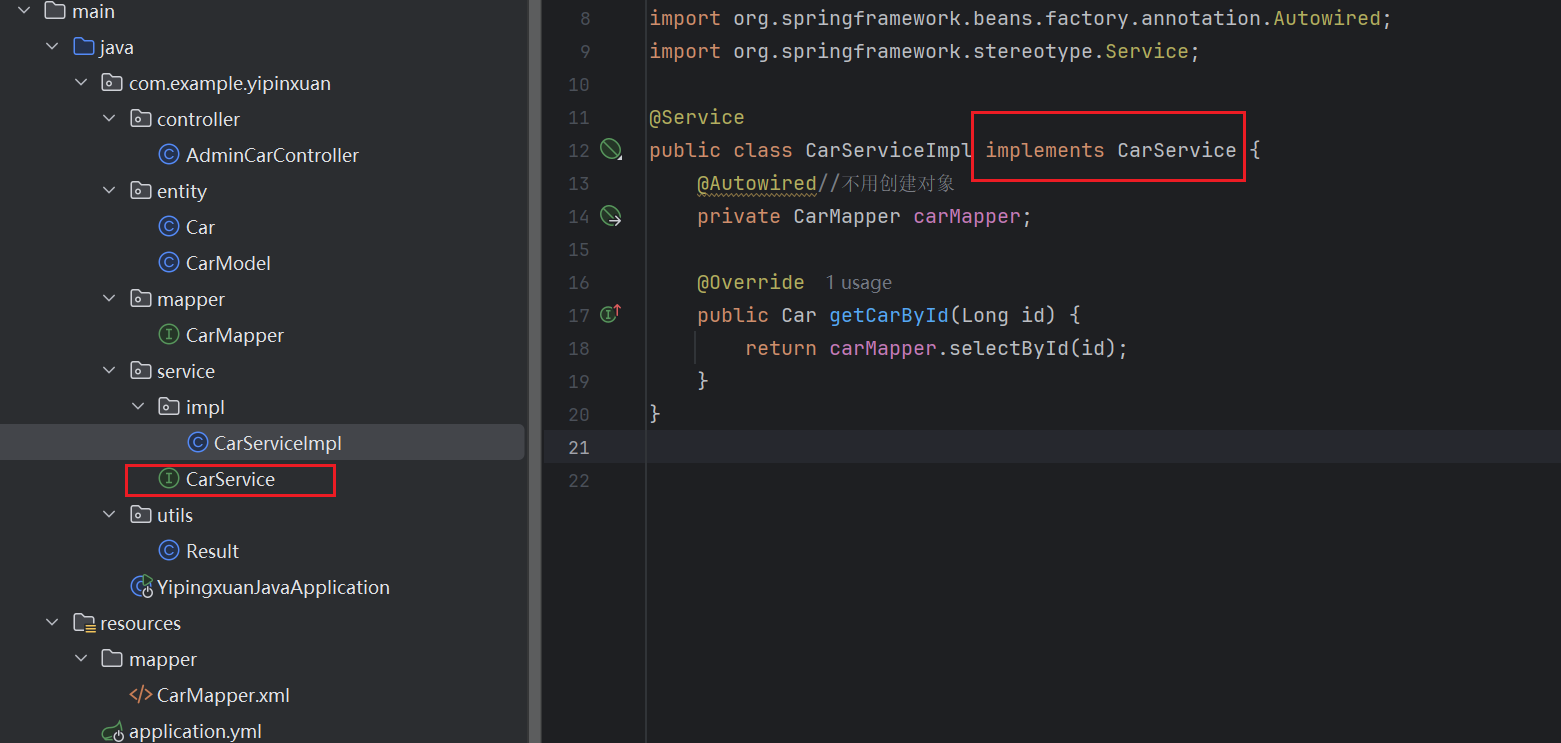Click the Autowired import statement on line 8
This screenshot has height=743, width=1561.
(1021, 18)
